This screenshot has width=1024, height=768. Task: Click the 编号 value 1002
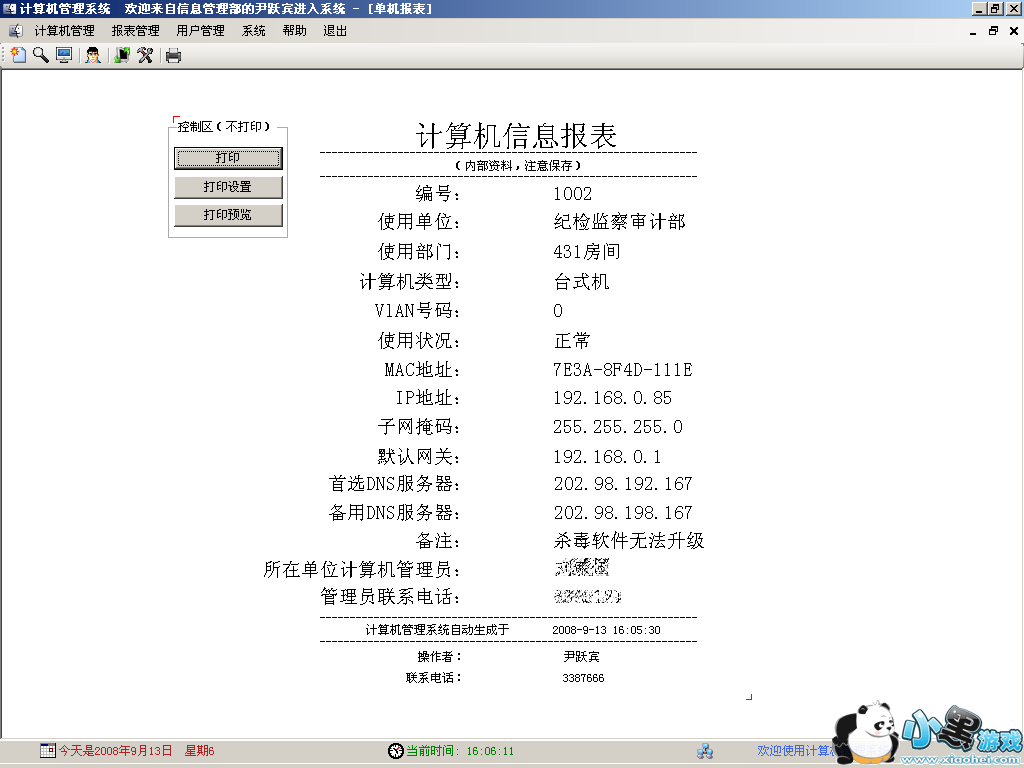[572, 194]
